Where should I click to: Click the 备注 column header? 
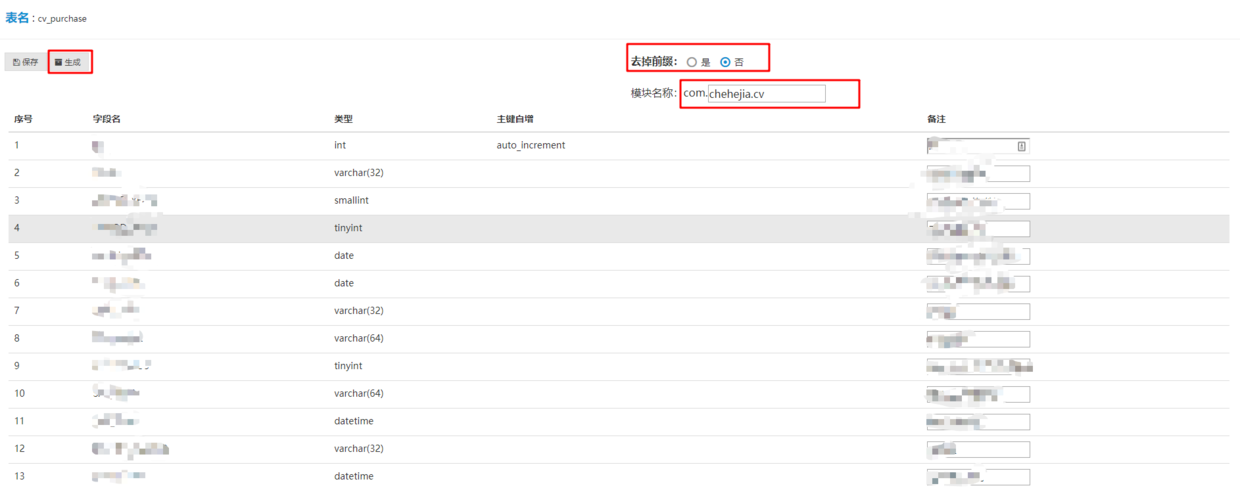click(936, 119)
